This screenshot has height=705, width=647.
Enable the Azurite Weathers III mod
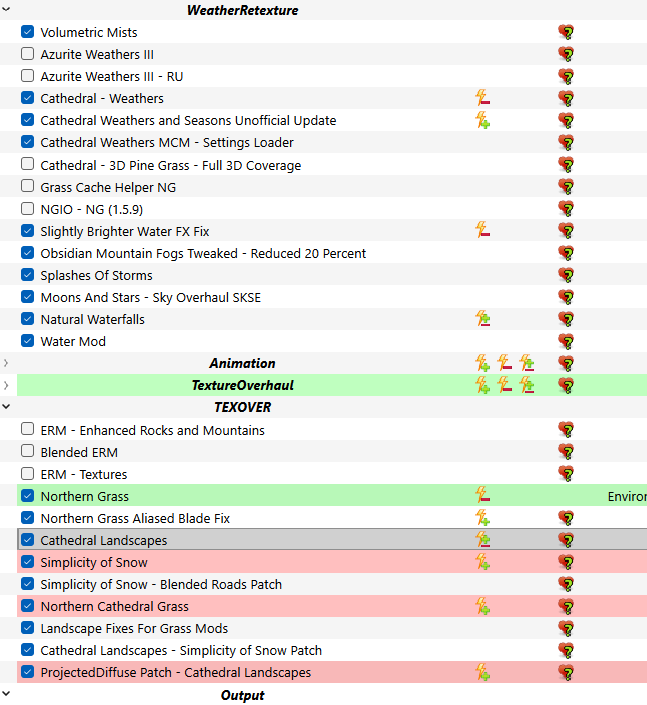28,54
